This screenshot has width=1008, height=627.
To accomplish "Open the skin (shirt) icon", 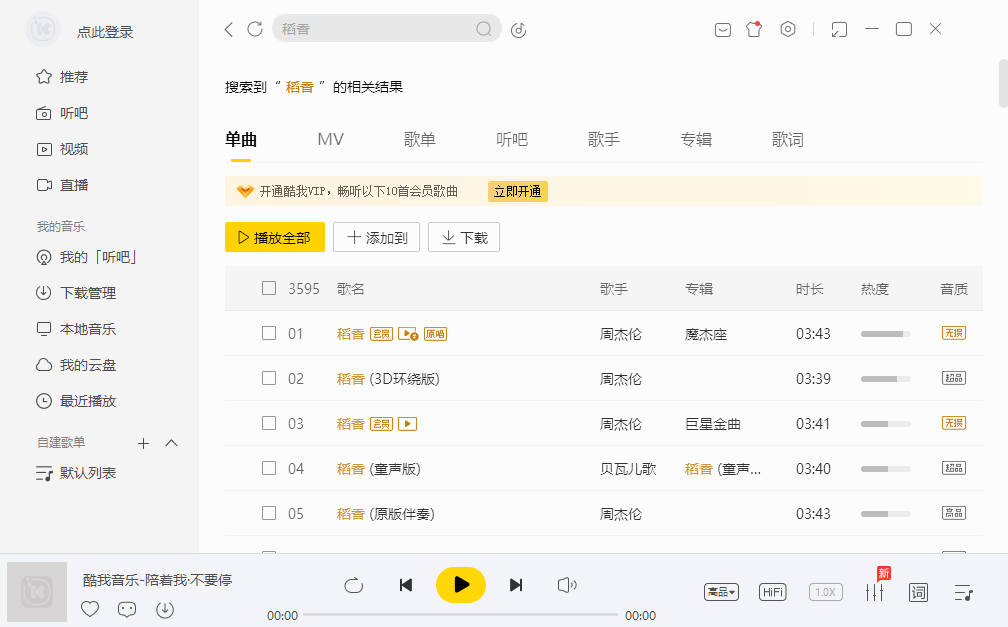I will click(753, 29).
